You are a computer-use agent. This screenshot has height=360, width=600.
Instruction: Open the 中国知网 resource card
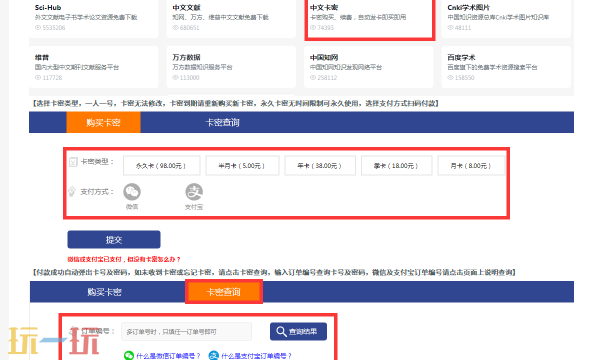pos(368,67)
